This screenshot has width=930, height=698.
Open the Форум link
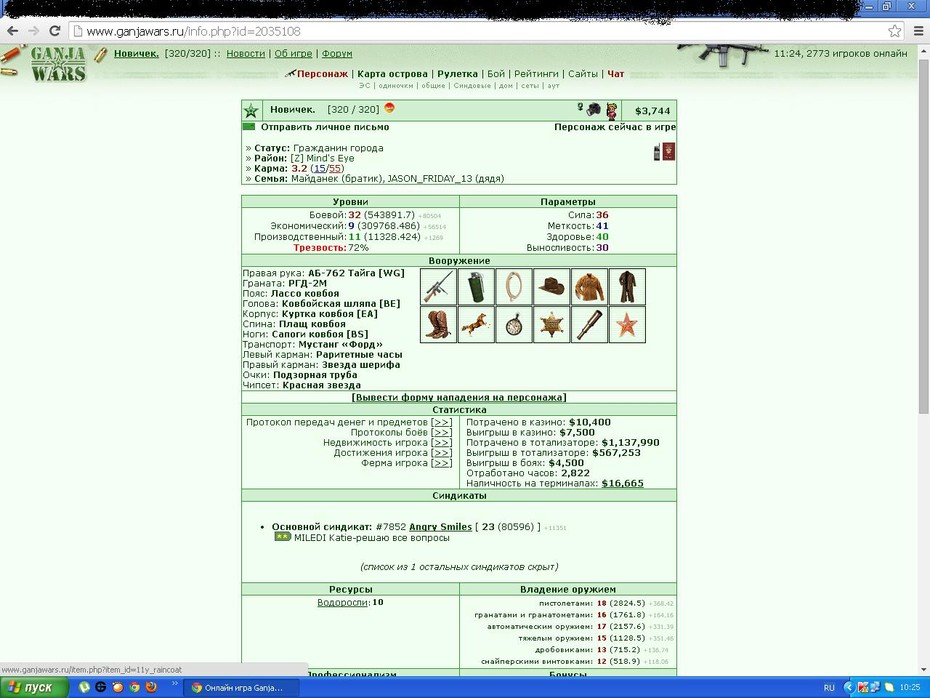[x=337, y=53]
